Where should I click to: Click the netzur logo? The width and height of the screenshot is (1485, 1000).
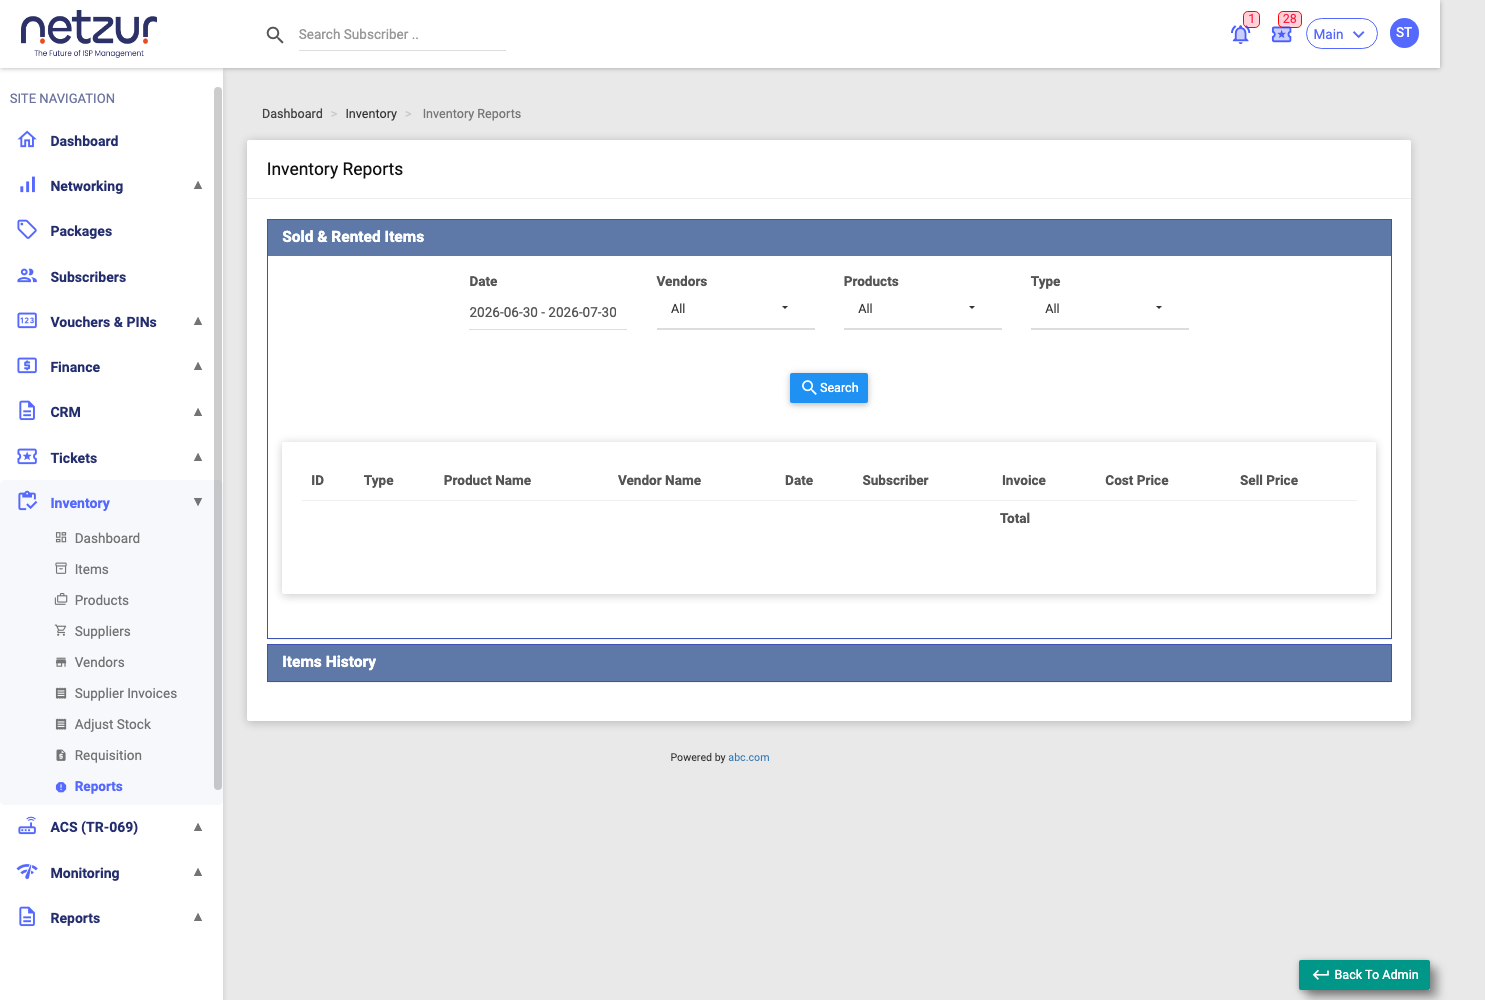pos(89,35)
